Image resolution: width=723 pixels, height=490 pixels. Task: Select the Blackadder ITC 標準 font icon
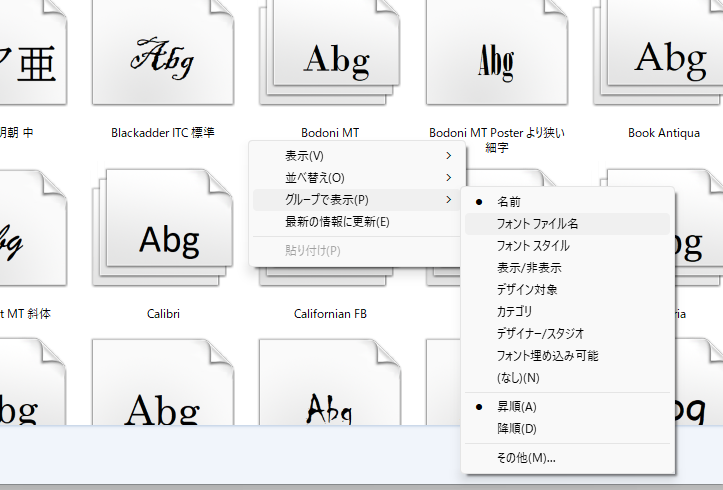(163, 52)
